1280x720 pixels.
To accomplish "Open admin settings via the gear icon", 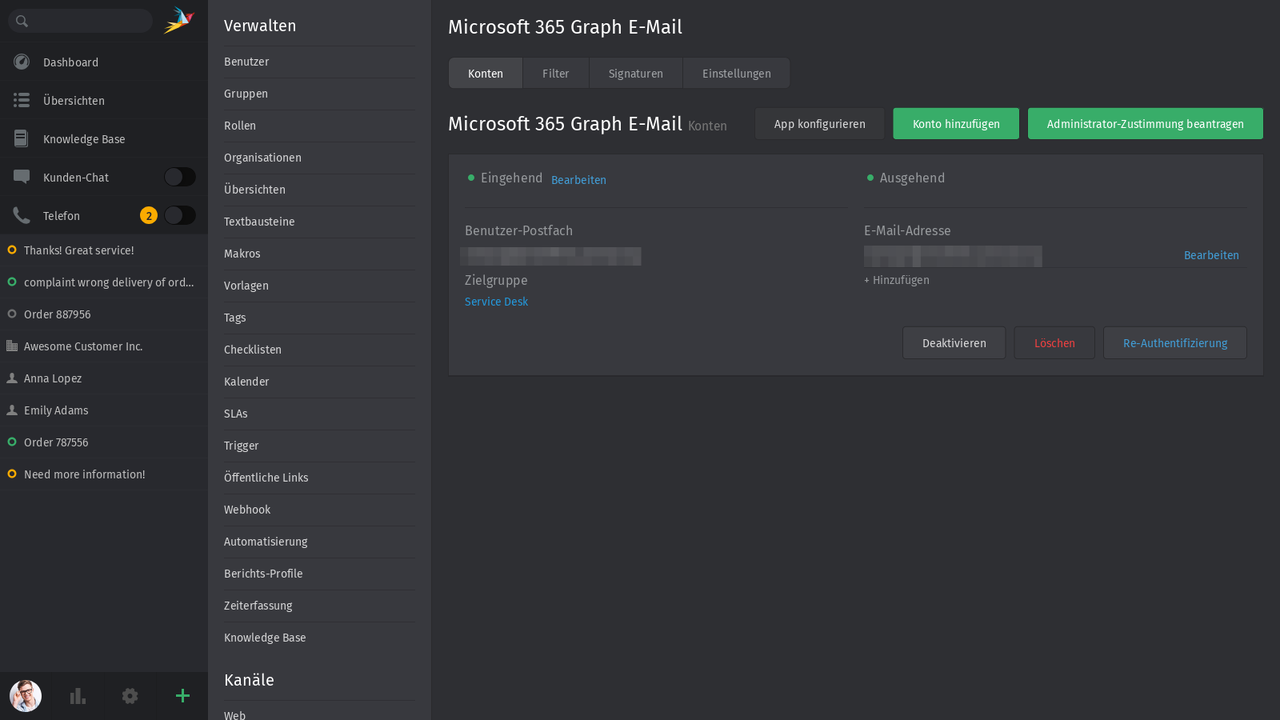I will [x=130, y=696].
